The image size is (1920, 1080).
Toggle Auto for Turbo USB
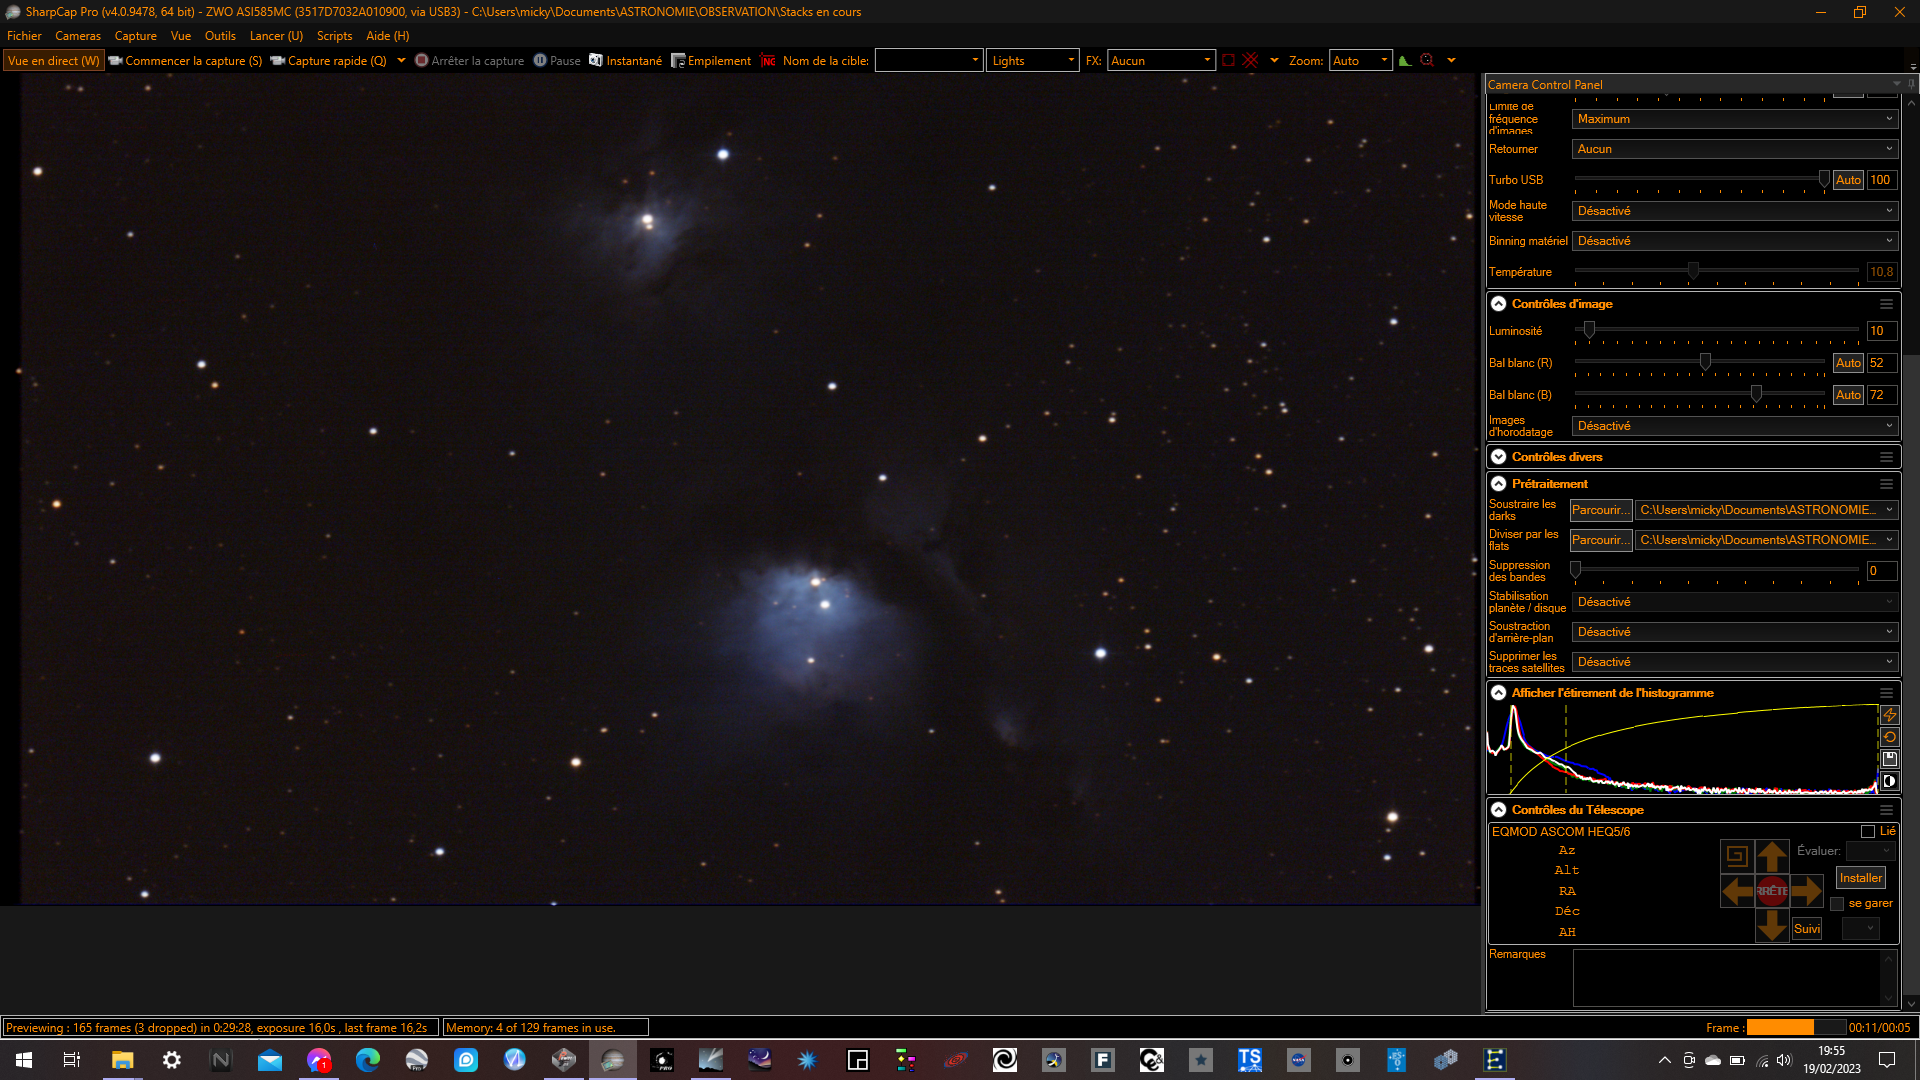pyautogui.click(x=1848, y=180)
